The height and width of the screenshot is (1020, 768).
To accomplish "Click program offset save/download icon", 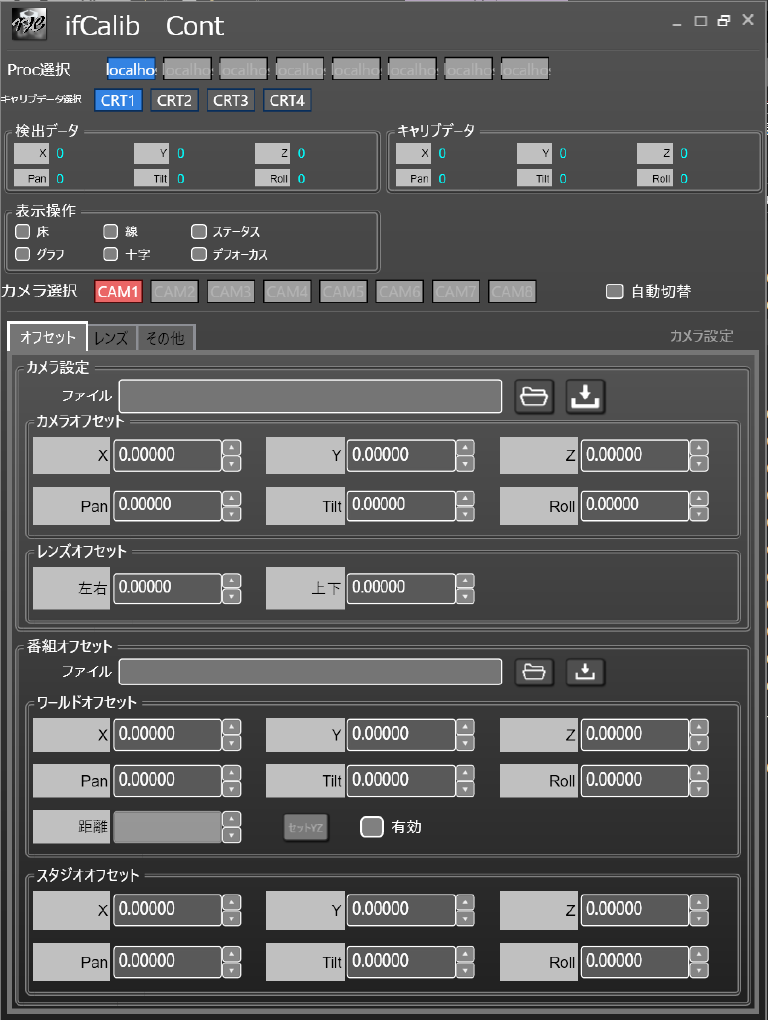I will pyautogui.click(x=586, y=672).
